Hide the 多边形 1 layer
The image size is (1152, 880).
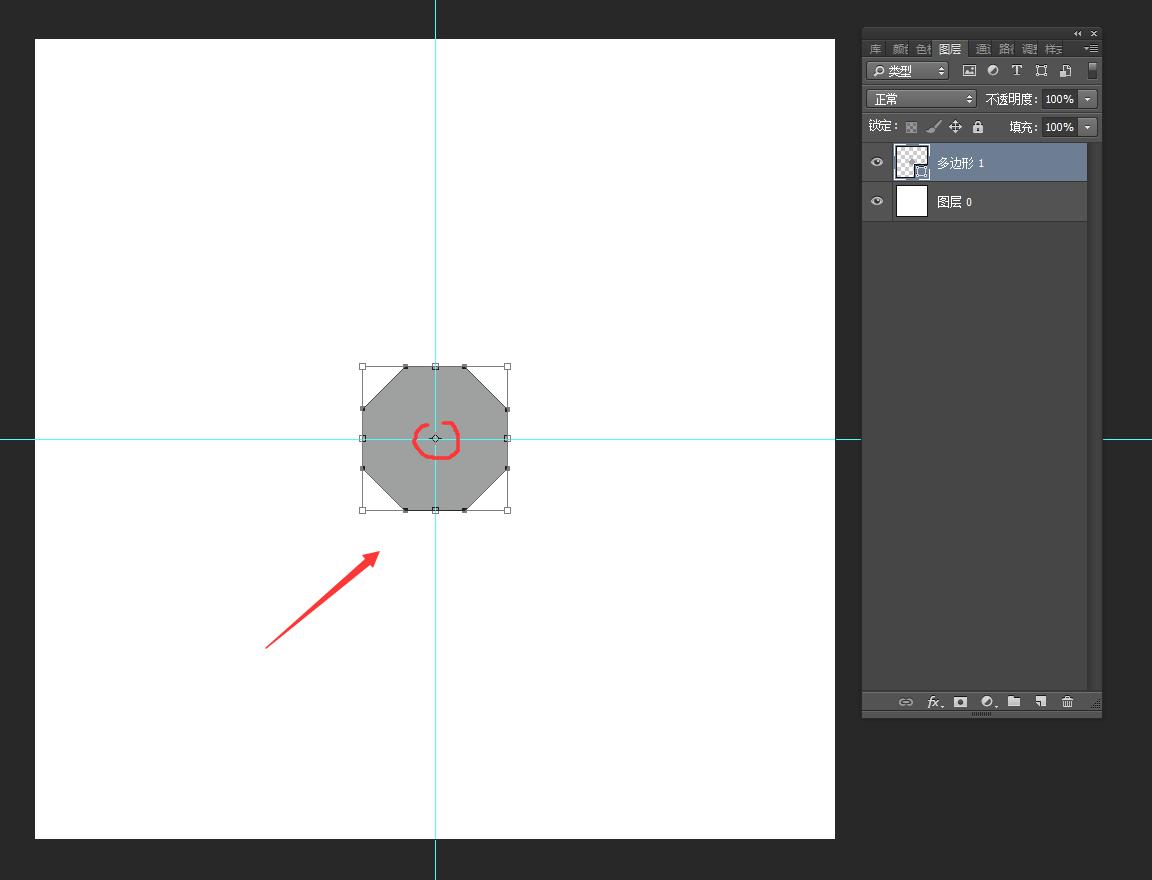[877, 162]
